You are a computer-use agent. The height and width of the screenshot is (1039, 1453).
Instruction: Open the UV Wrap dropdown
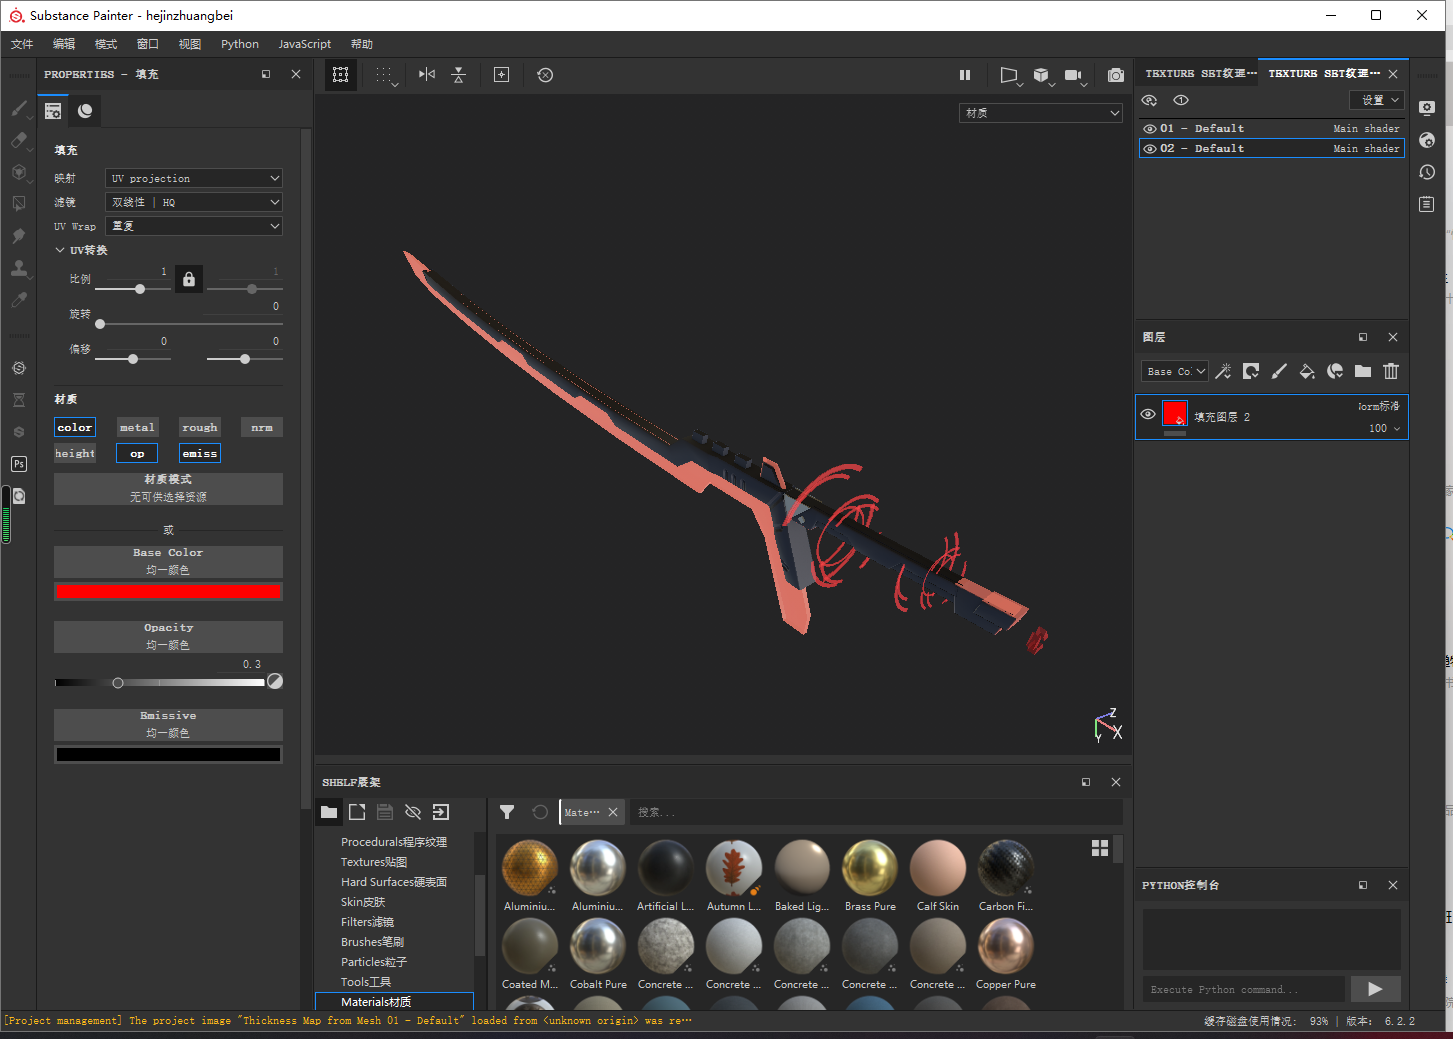pos(194,226)
